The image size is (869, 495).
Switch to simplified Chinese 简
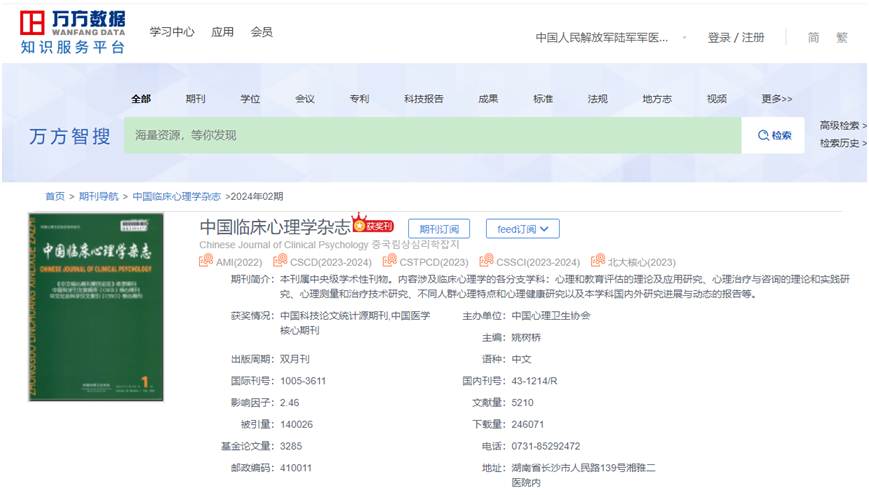(813, 38)
